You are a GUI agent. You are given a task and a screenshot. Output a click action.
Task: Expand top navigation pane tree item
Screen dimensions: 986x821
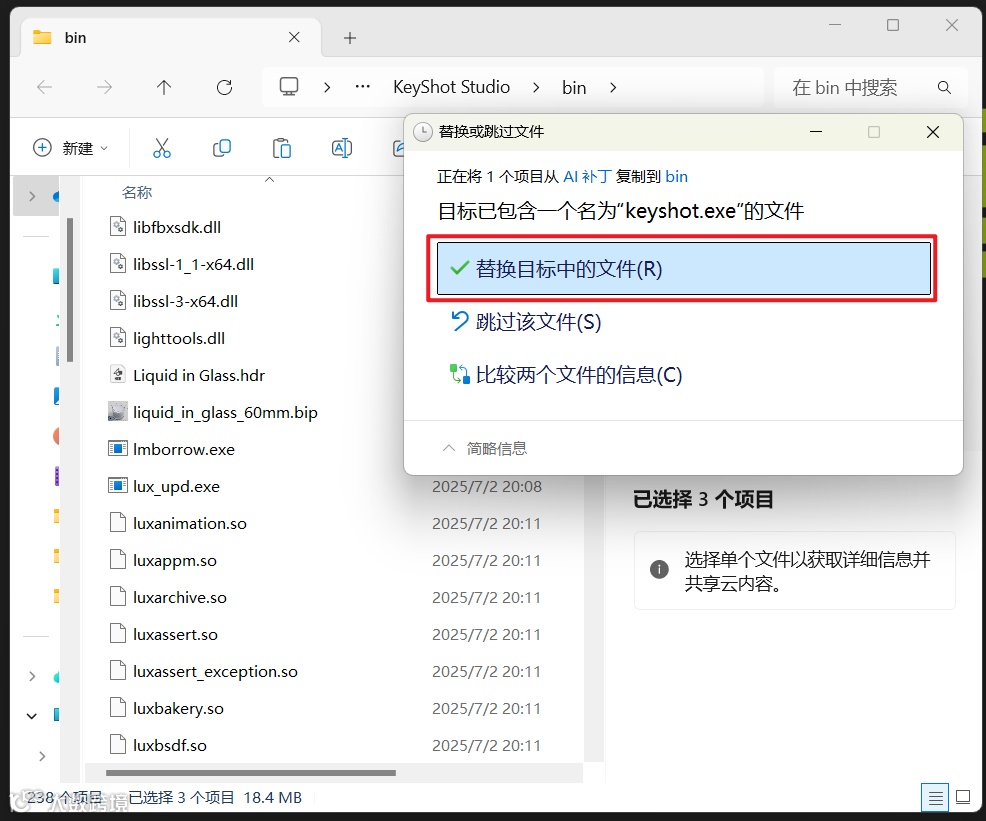pos(32,196)
